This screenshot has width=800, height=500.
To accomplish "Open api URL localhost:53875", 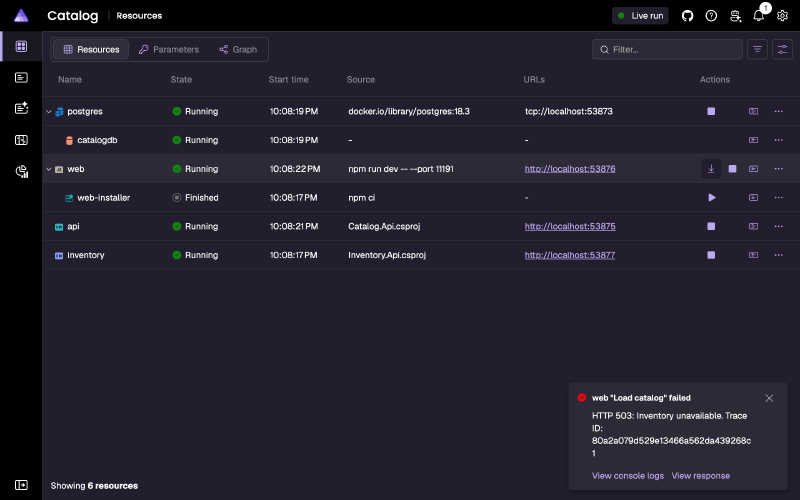I will pyautogui.click(x=570, y=226).
